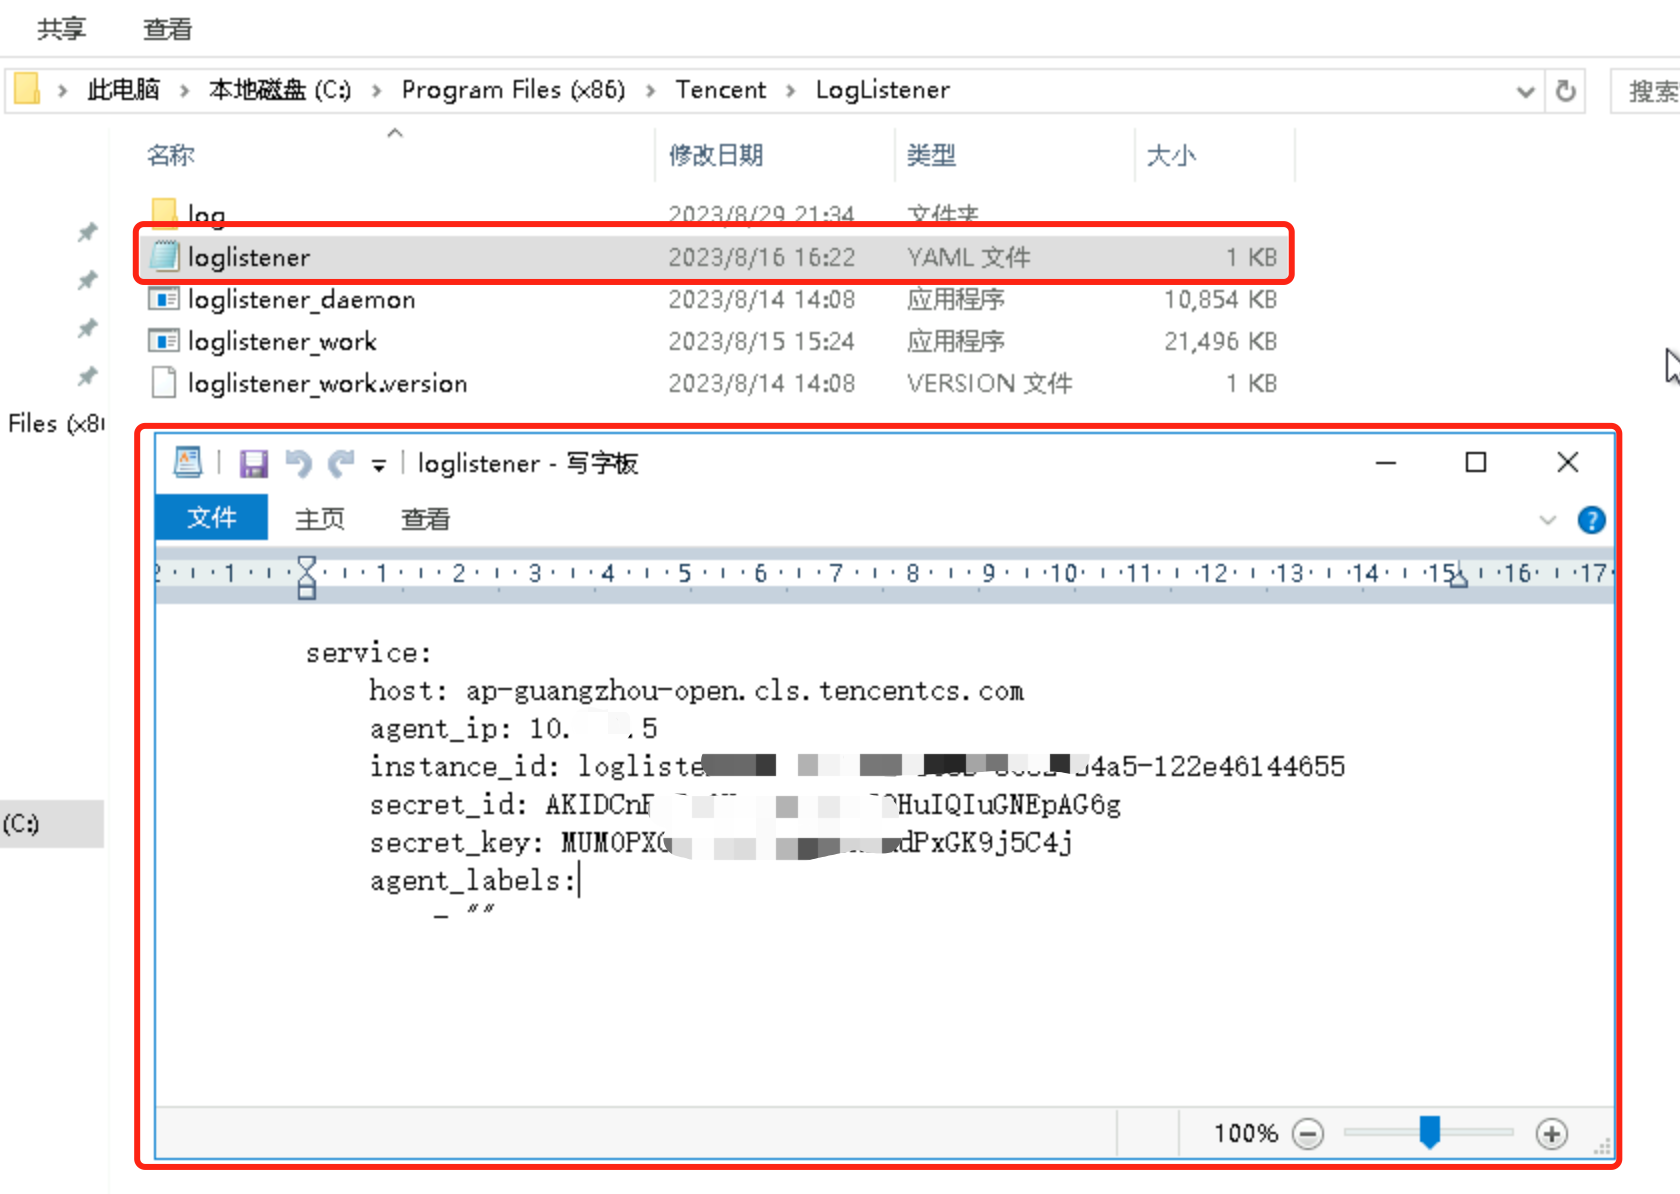Click the 'agent_ip:' line in the document
This screenshot has height=1194, width=1680.
(513, 729)
